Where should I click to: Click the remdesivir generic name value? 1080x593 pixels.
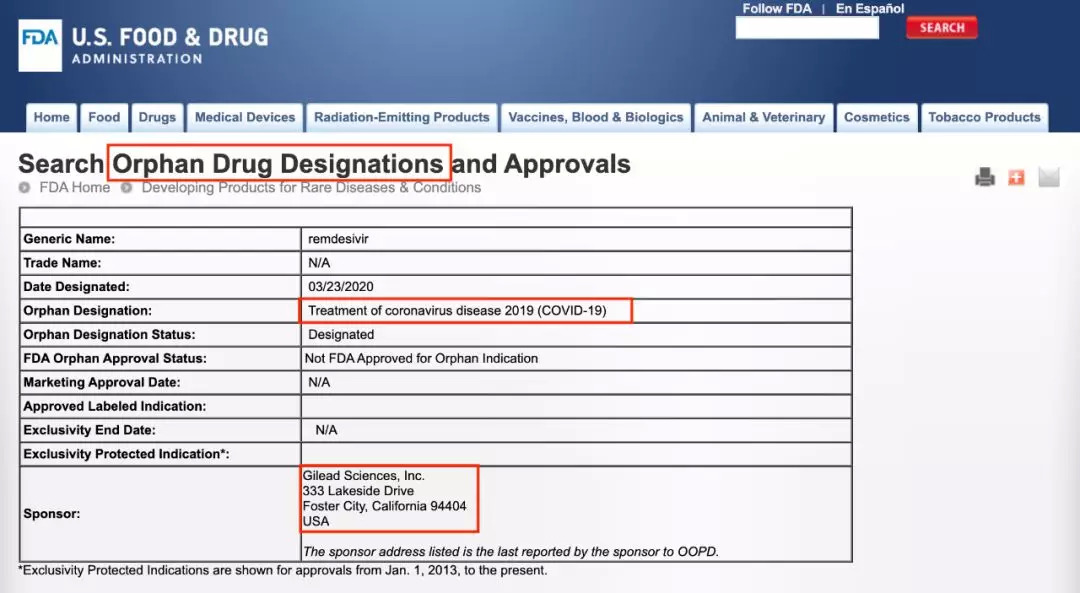338,239
